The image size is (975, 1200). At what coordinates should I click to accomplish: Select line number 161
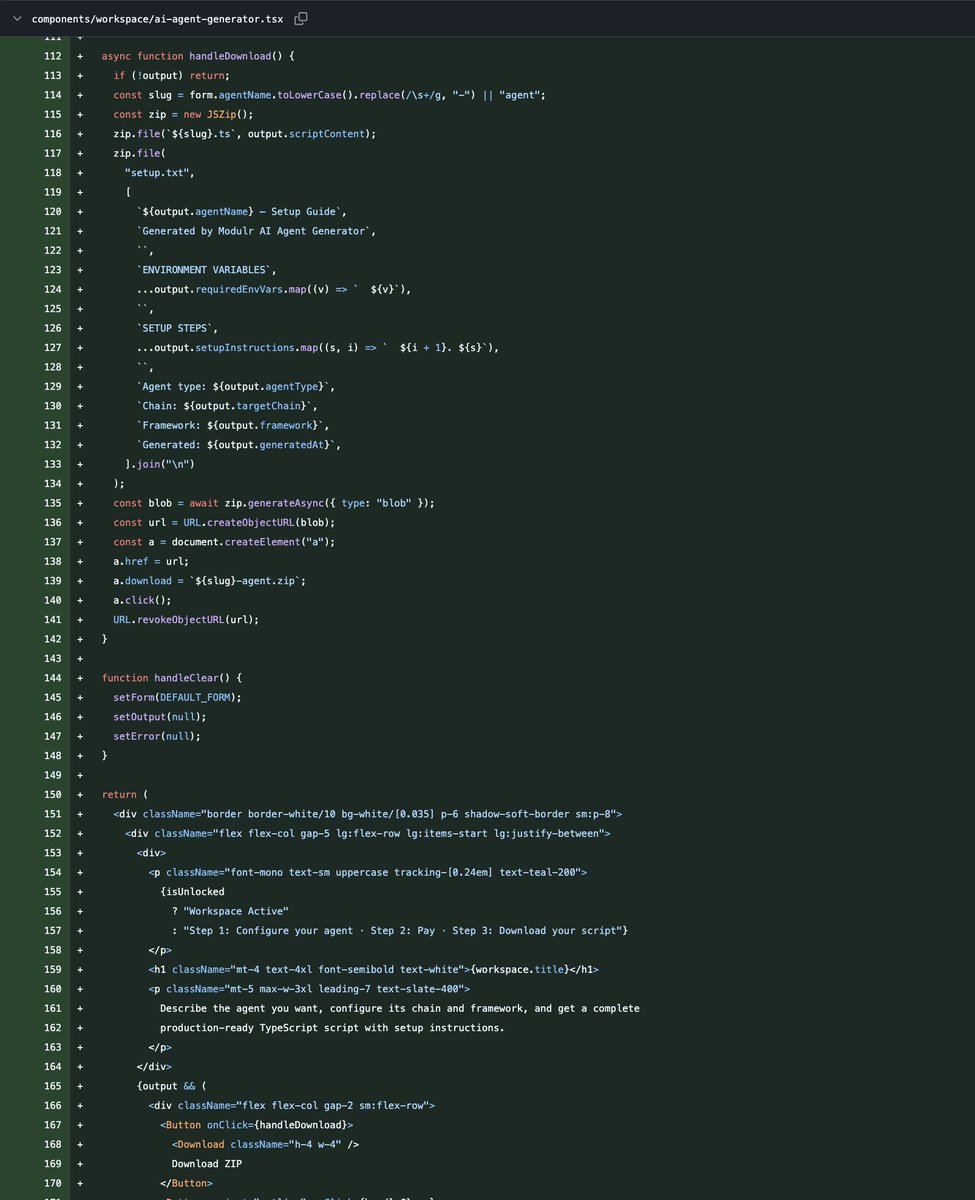[x=53, y=1008]
